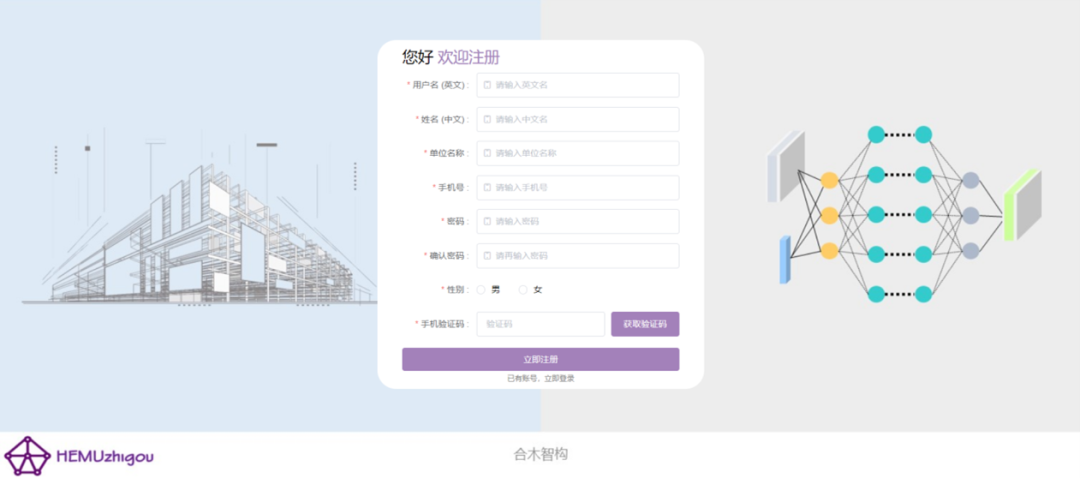The height and width of the screenshot is (478, 1080).
Task: Click the icon inside the 确认密码 field
Action: (x=488, y=256)
